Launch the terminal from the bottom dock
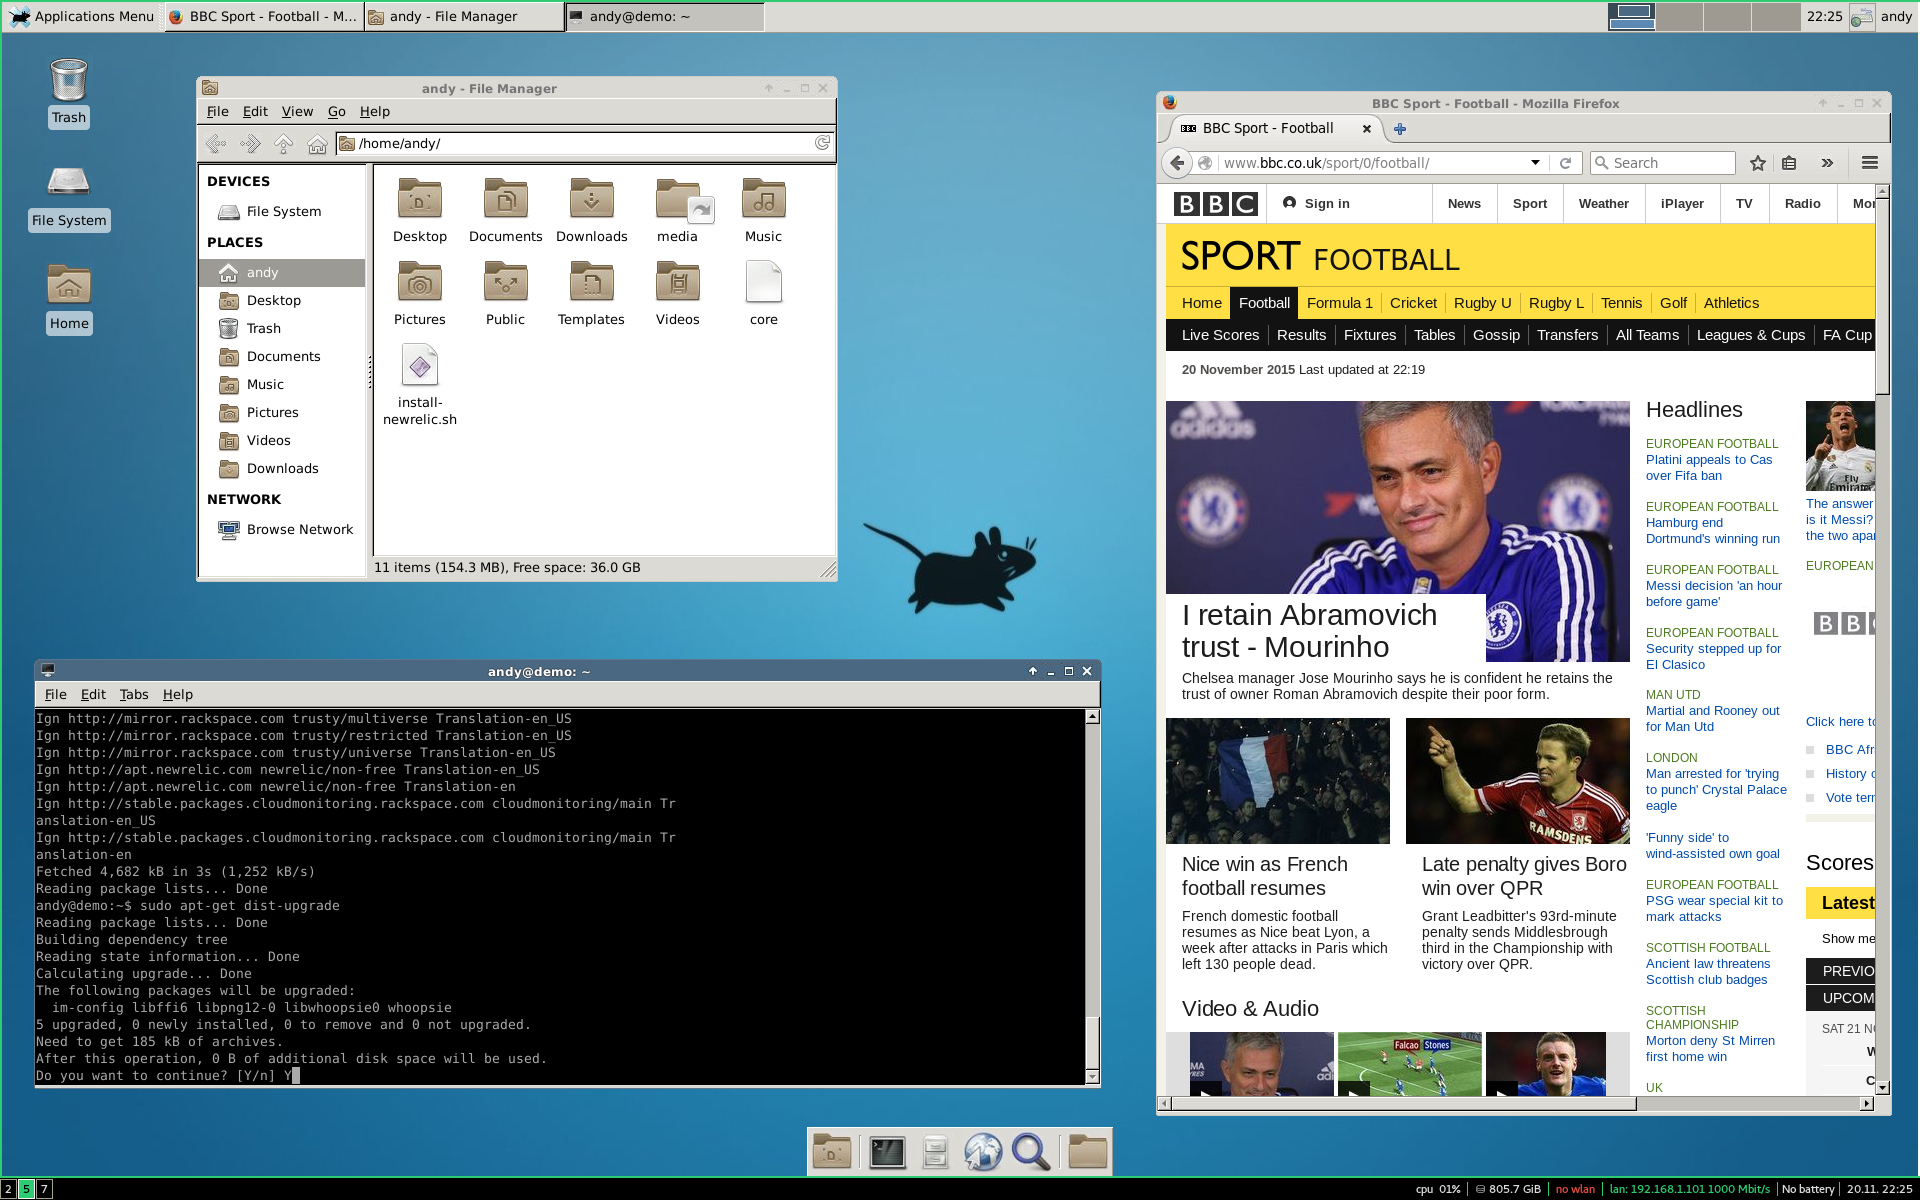The width and height of the screenshot is (1920, 1200). coord(887,1152)
